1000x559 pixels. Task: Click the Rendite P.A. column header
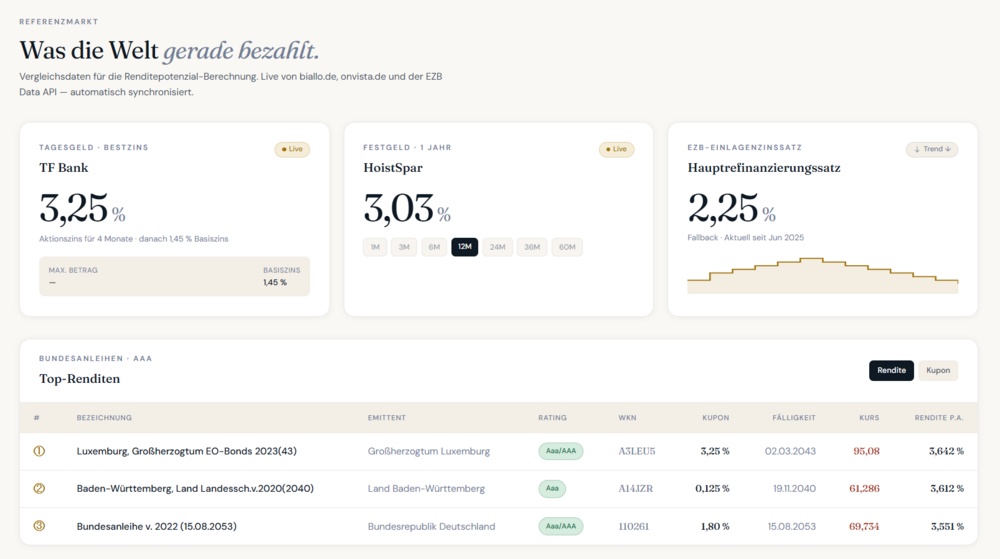coord(939,418)
